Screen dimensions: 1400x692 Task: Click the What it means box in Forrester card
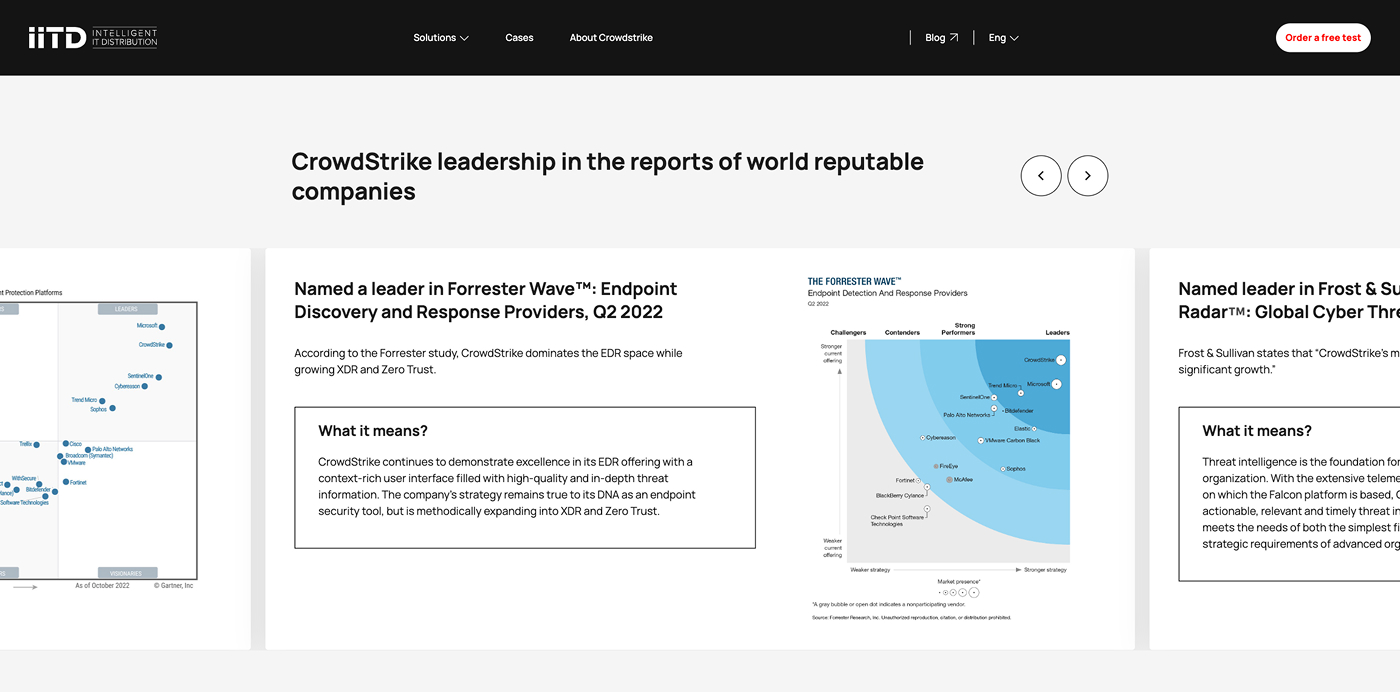pyautogui.click(x=524, y=477)
